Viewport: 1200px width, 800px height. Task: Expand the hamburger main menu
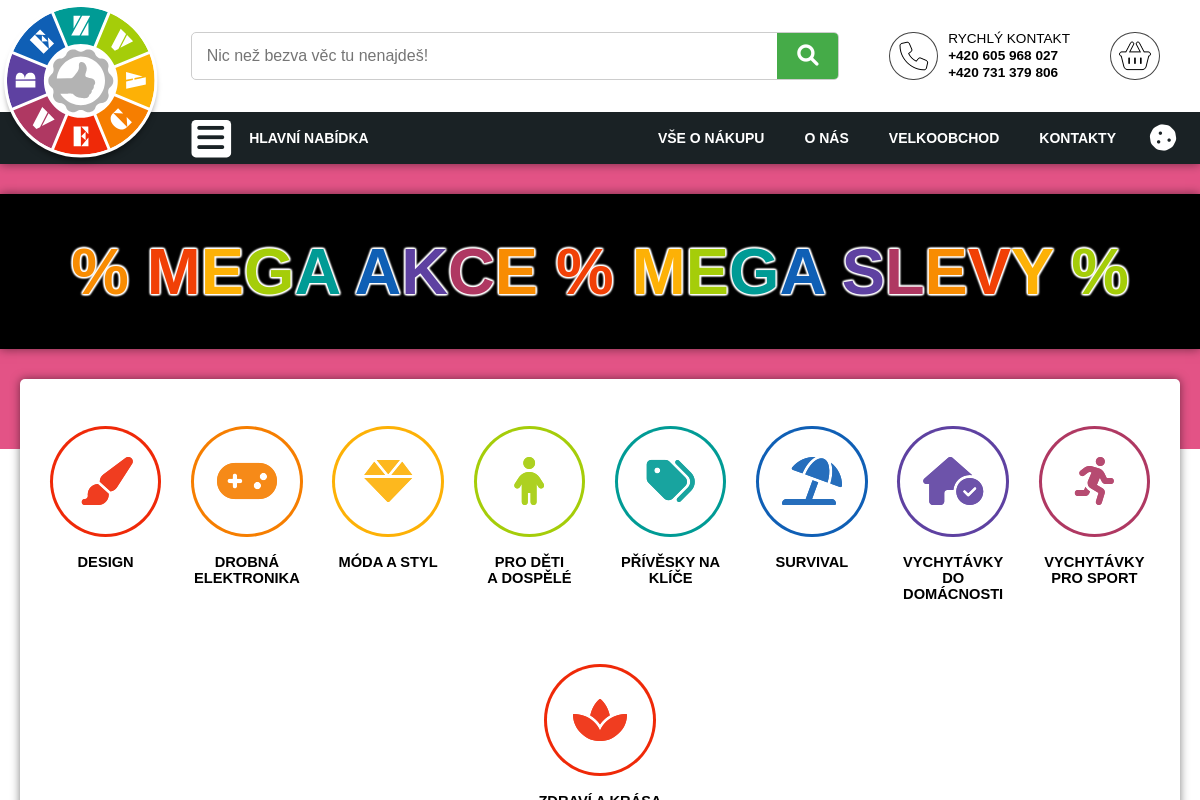211,138
